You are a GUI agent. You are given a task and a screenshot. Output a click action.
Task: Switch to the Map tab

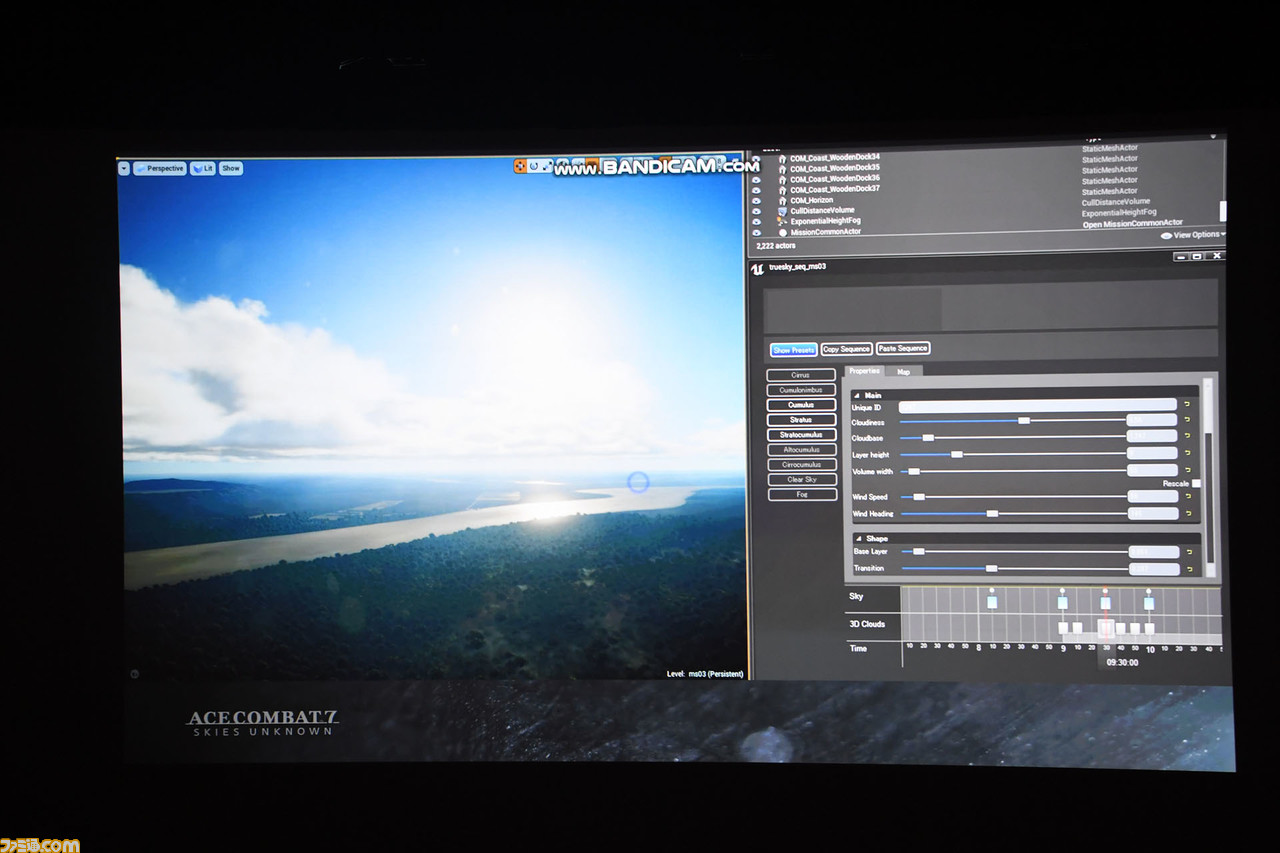(904, 371)
